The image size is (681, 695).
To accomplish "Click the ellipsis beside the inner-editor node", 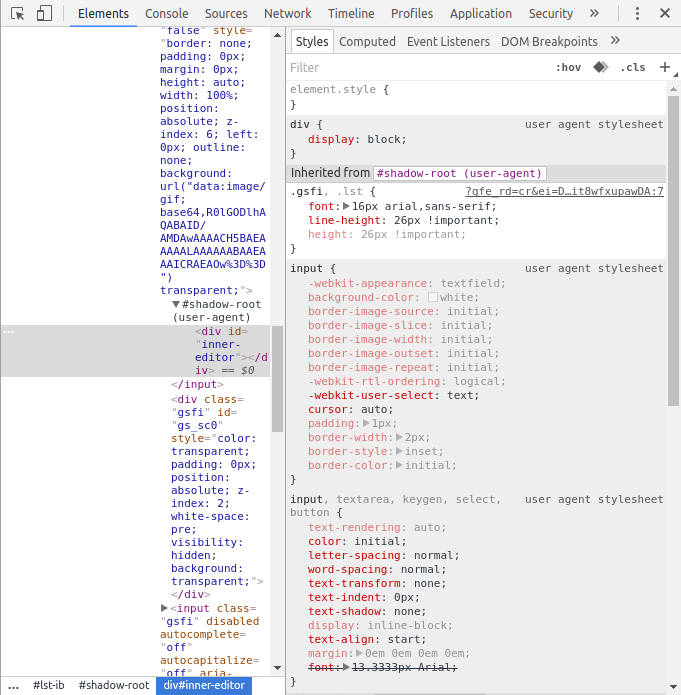I will 8,332.
